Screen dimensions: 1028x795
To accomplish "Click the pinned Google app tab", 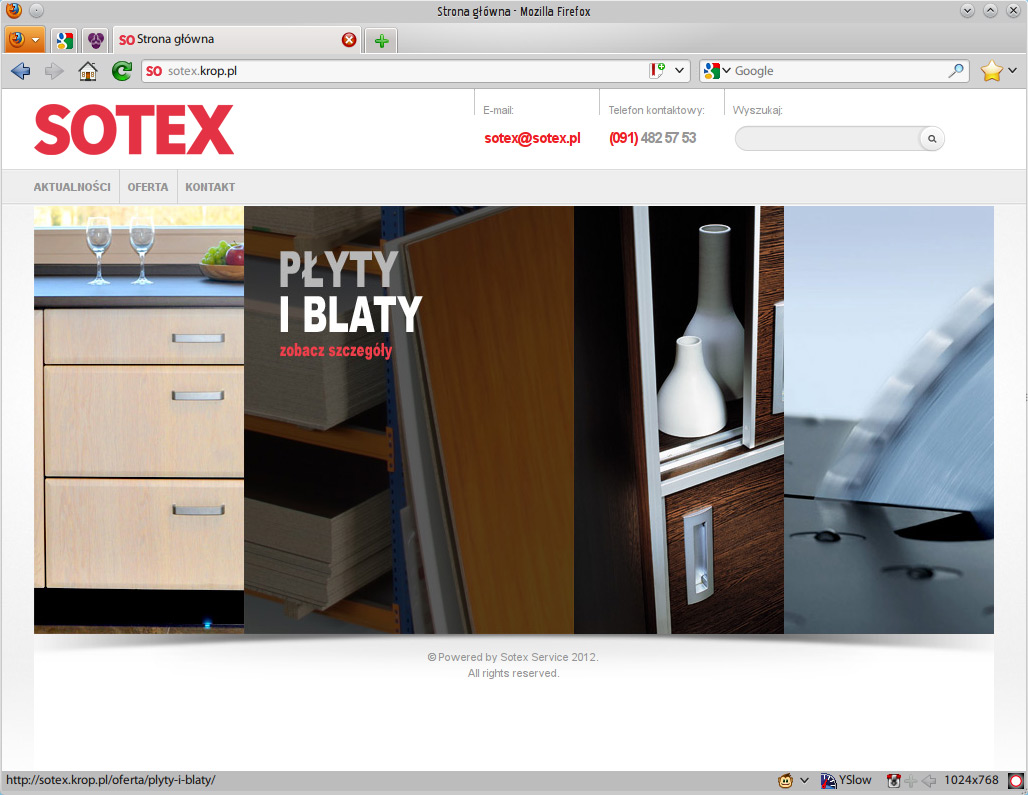I will click(x=64, y=40).
